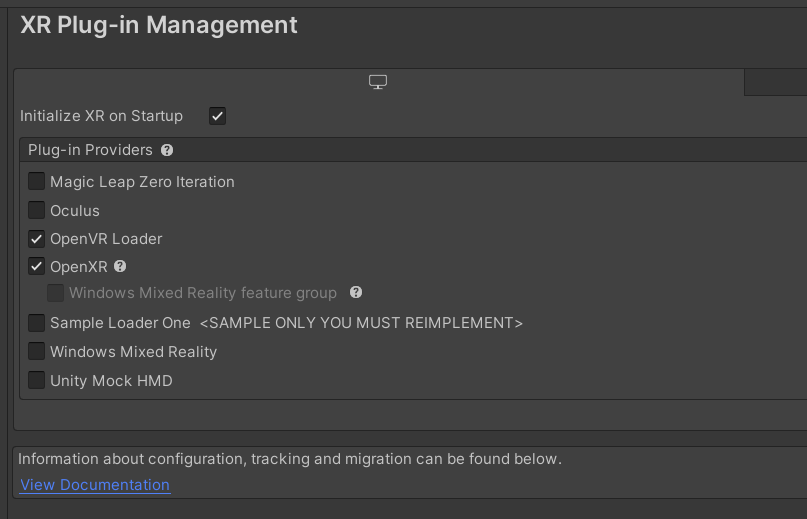Viewport: 807px width, 519px height.
Task: Uncheck the OpenVR Loader checkbox
Action: 37,239
